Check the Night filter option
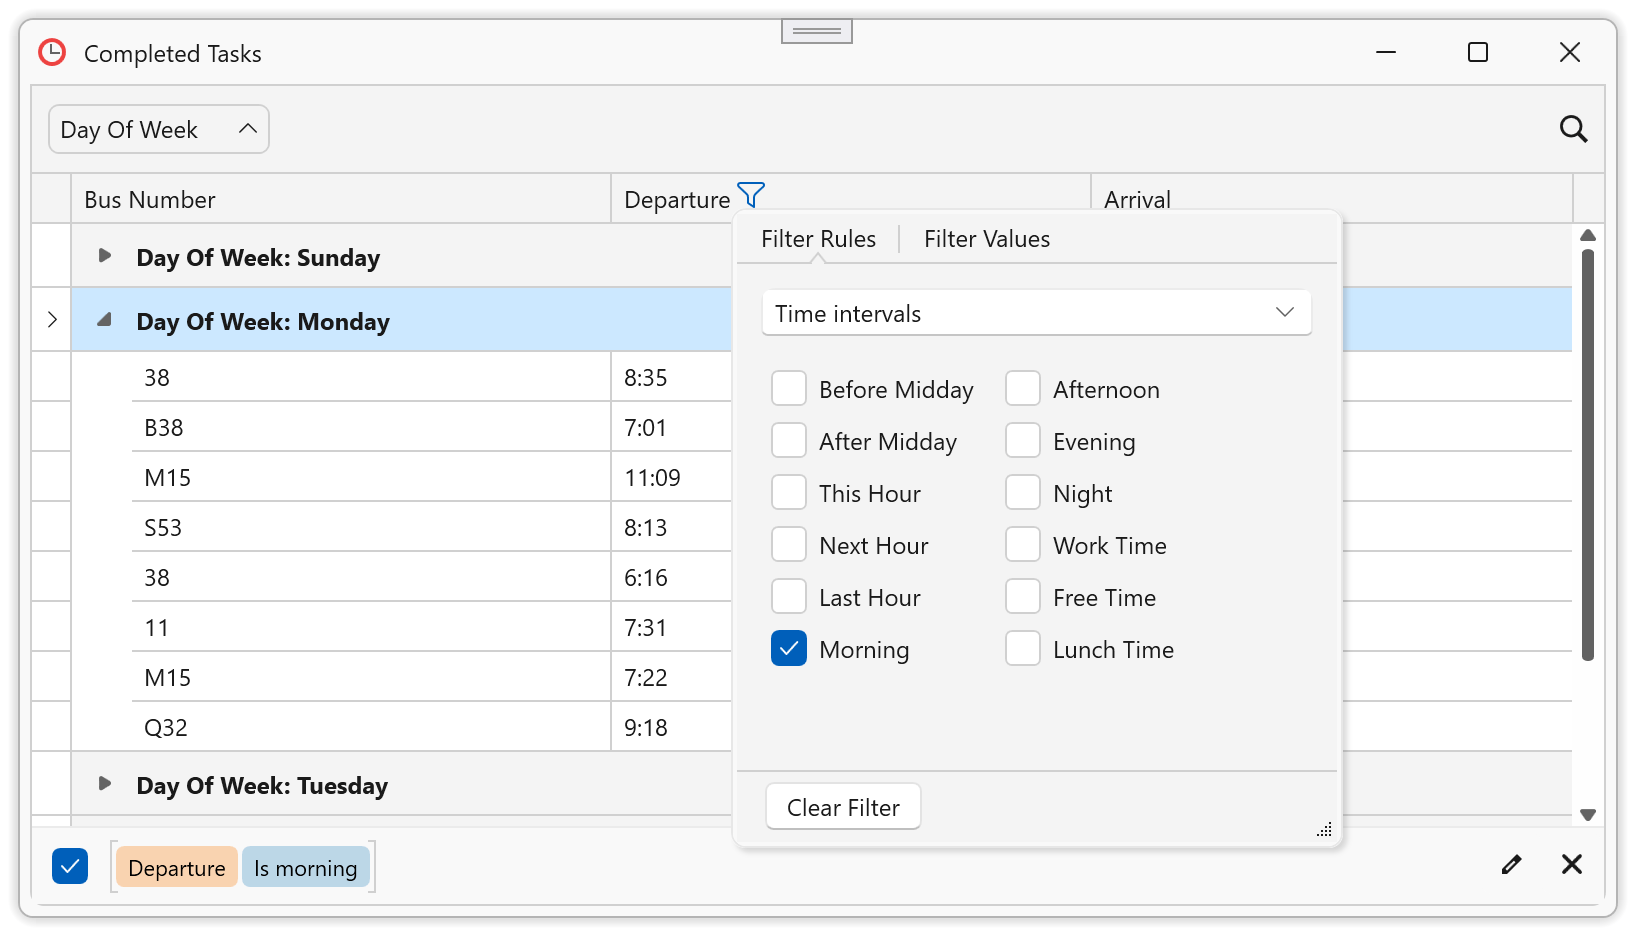This screenshot has width=1636, height=936. tap(1022, 492)
